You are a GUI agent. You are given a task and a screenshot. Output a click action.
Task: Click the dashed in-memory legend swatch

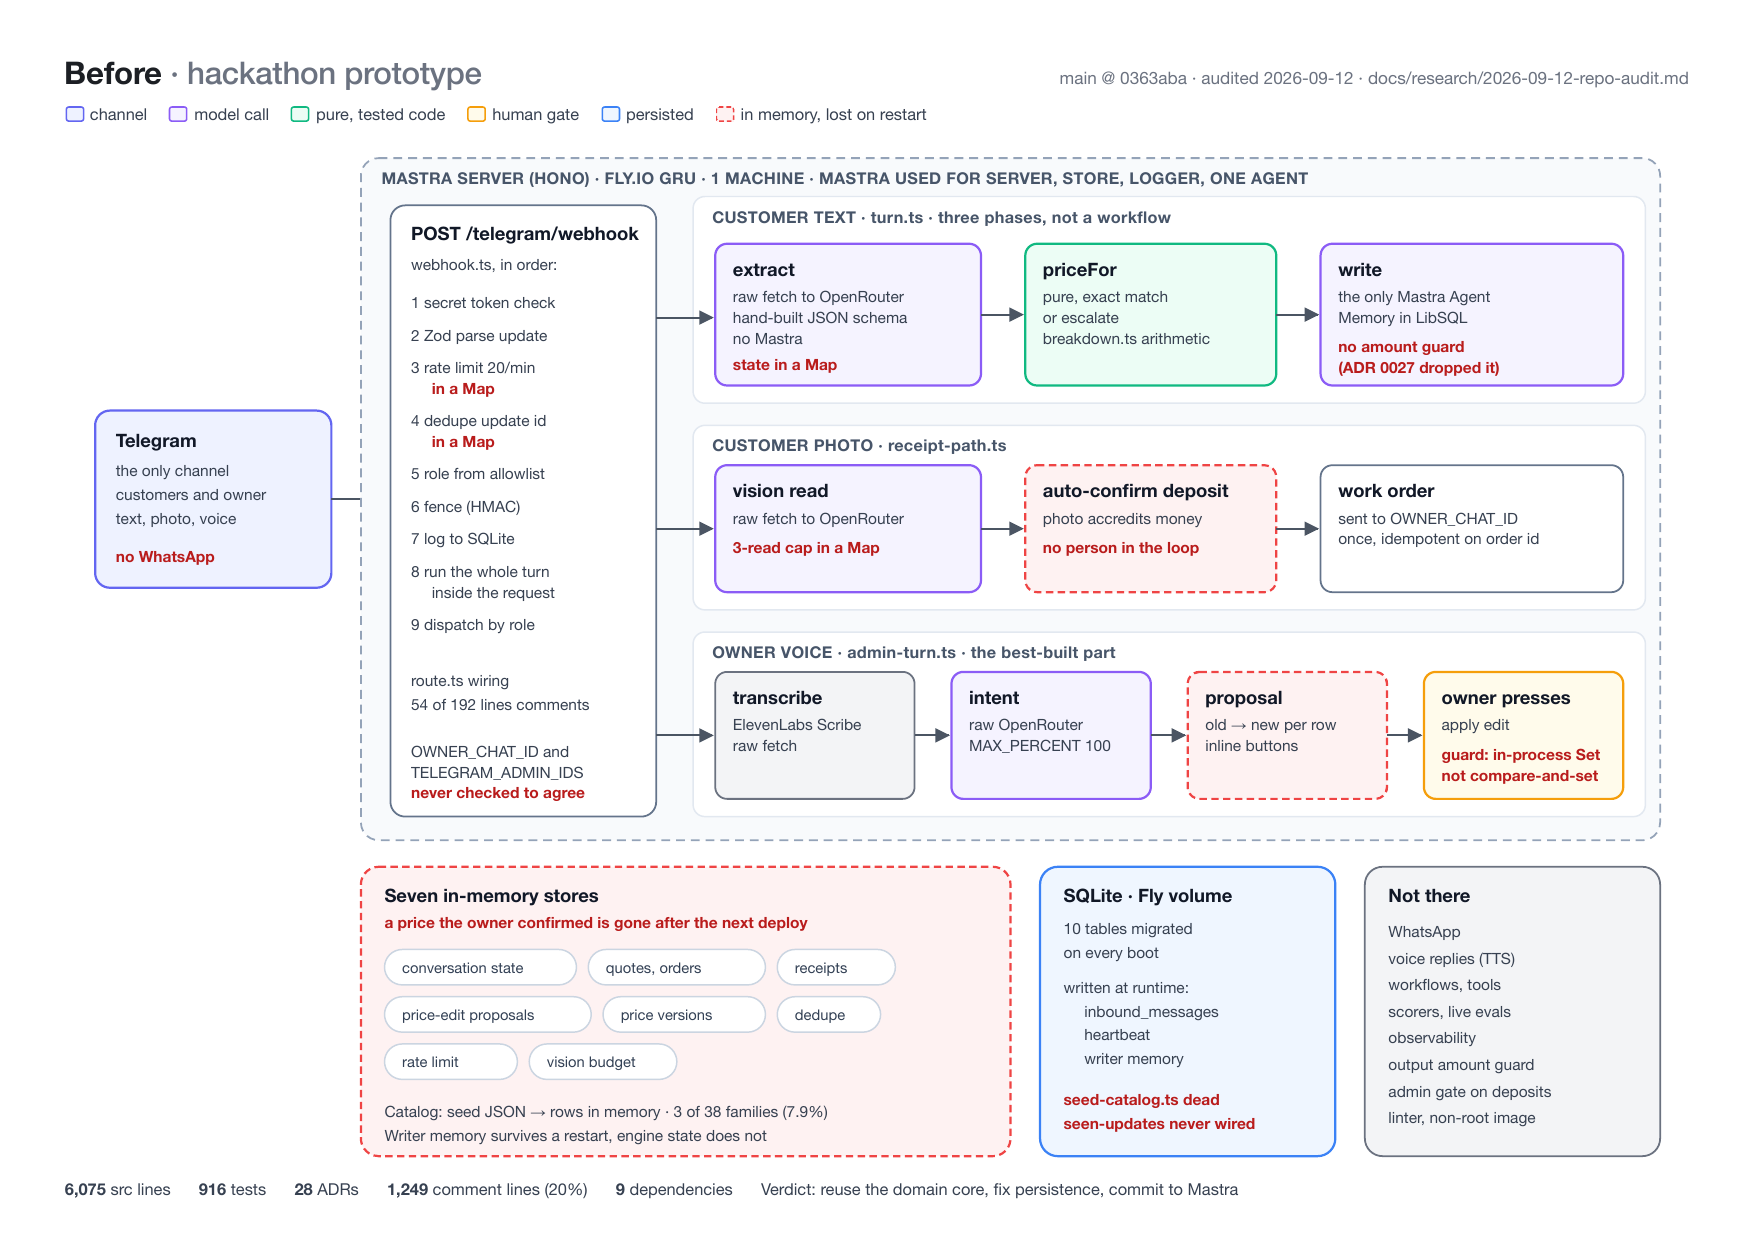click(x=725, y=114)
